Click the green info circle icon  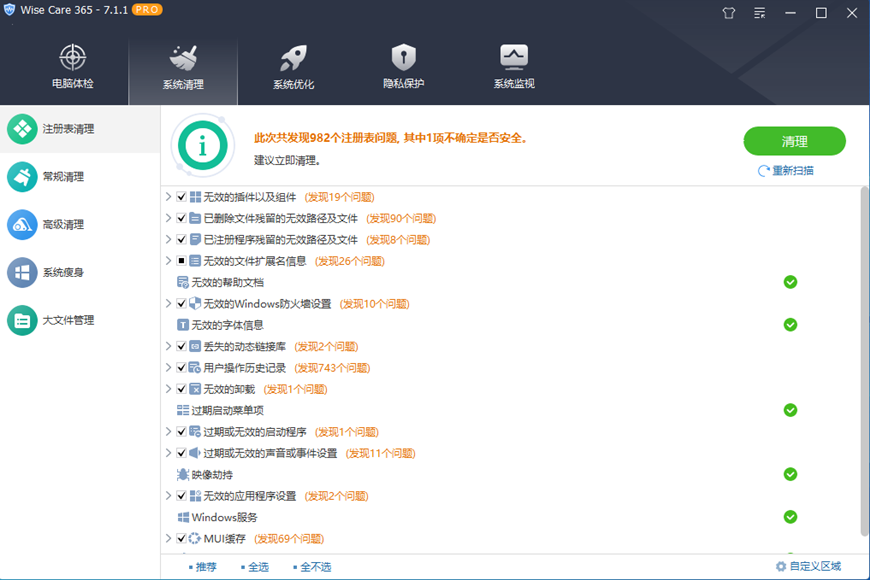203,145
